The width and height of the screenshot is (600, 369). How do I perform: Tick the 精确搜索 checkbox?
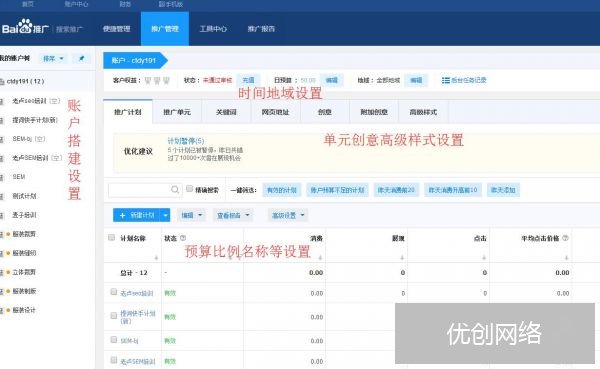[x=189, y=188]
